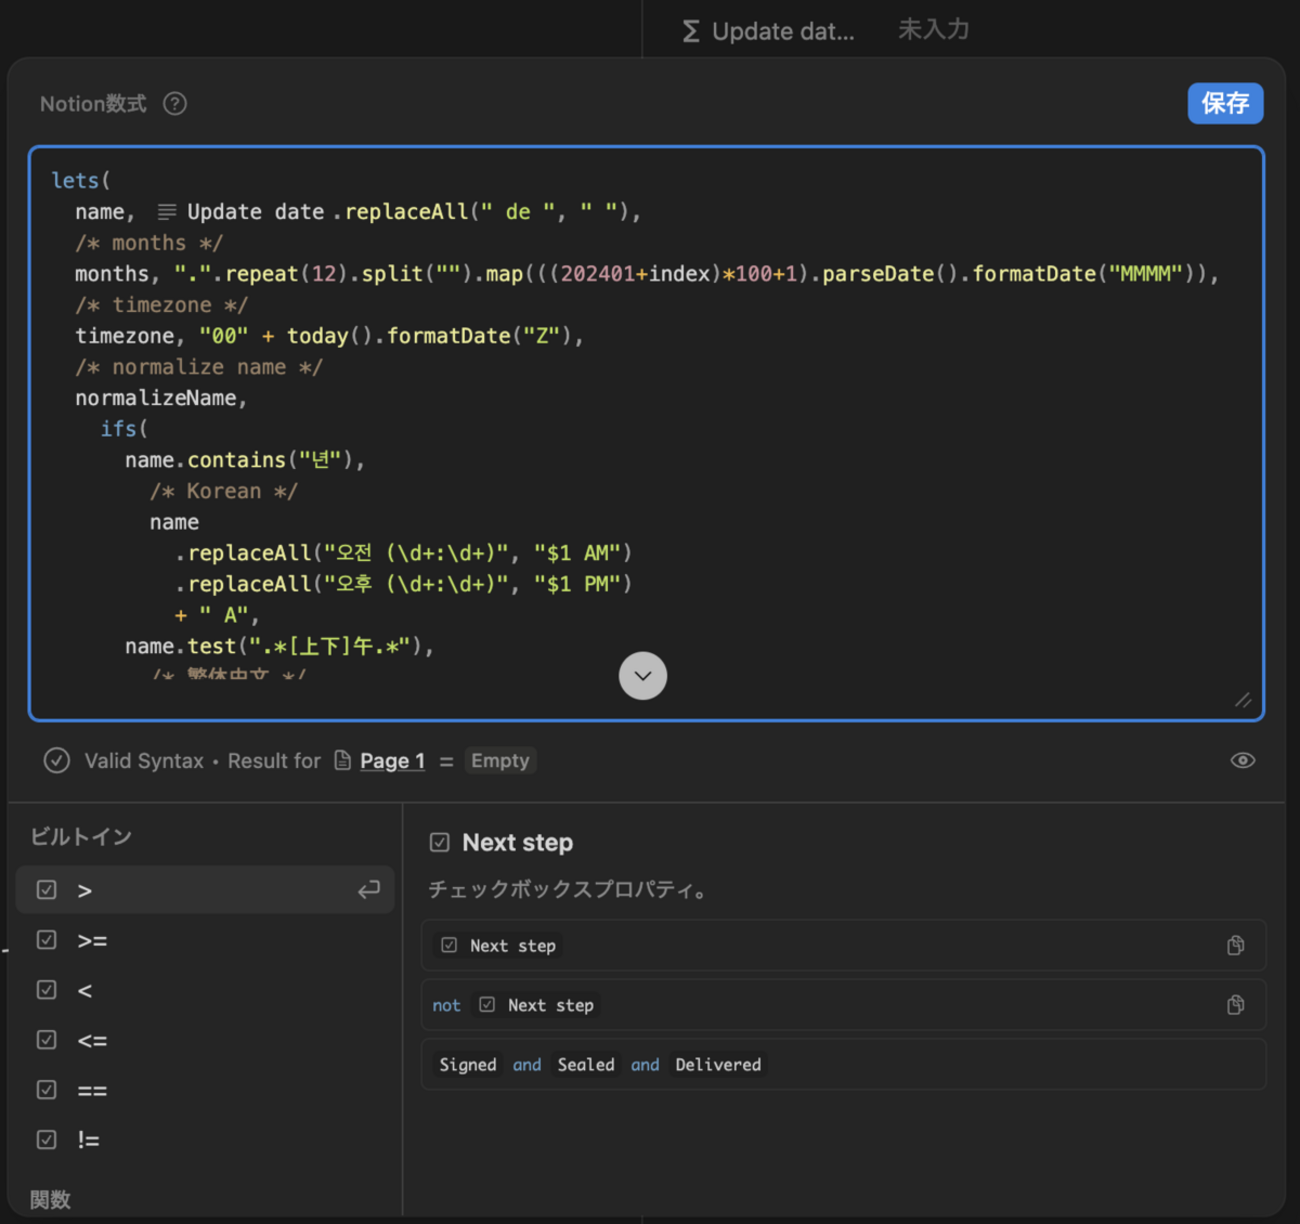This screenshot has width=1300, height=1224.
Task: Expand the formula editor with the down chevron
Action: click(643, 676)
